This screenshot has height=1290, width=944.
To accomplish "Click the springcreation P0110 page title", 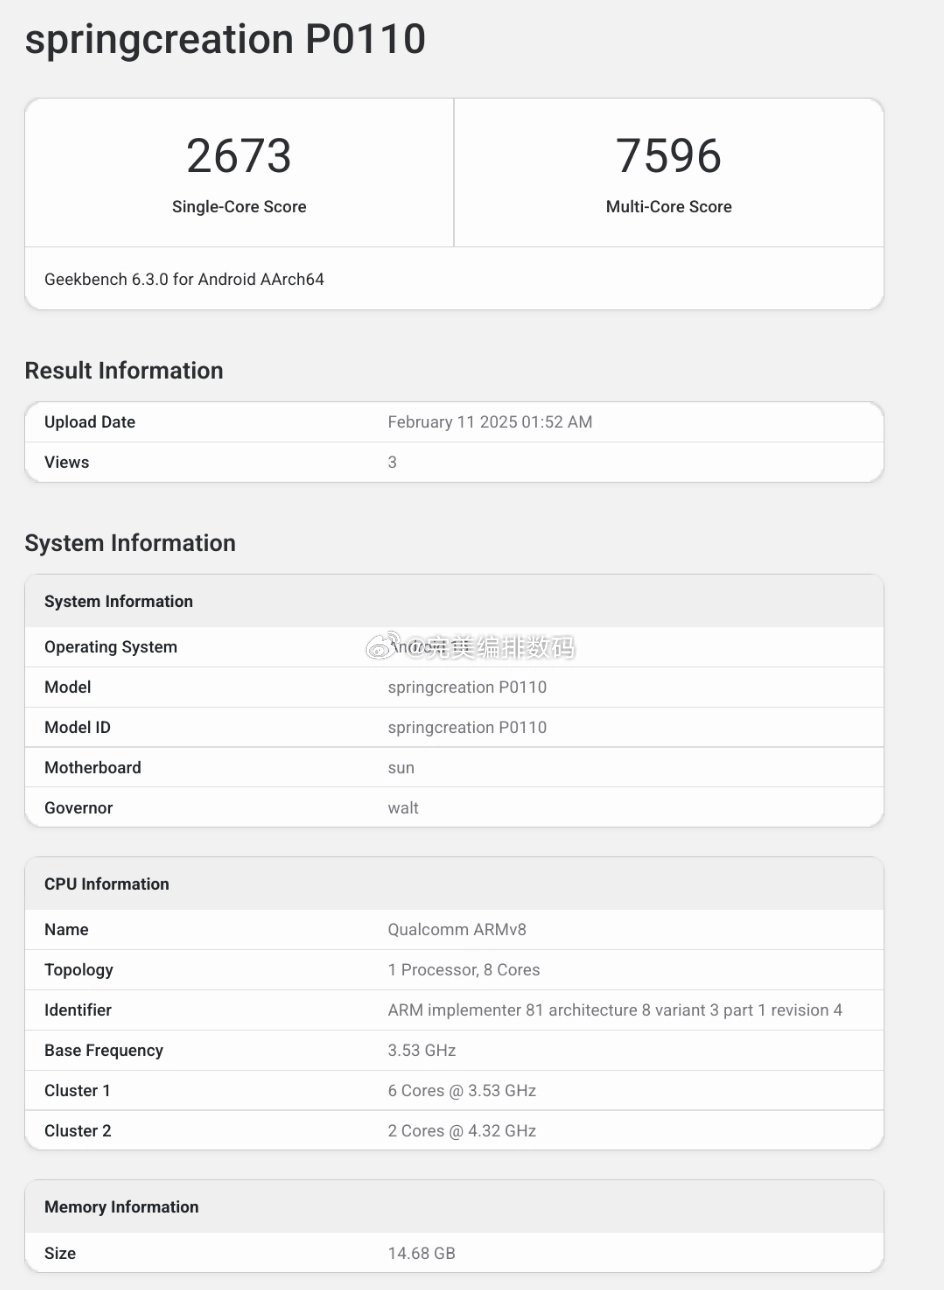I will [224, 40].
